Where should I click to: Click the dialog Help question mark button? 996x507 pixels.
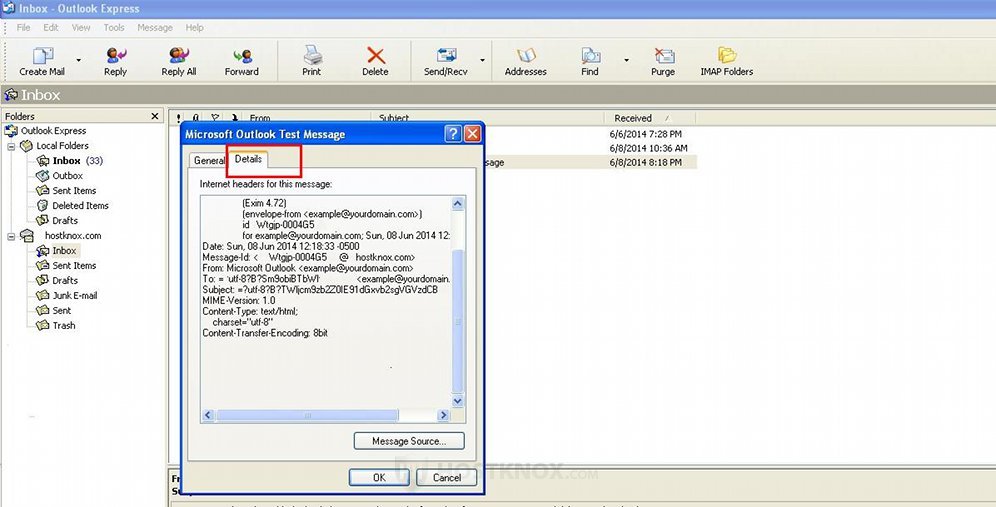coord(453,134)
